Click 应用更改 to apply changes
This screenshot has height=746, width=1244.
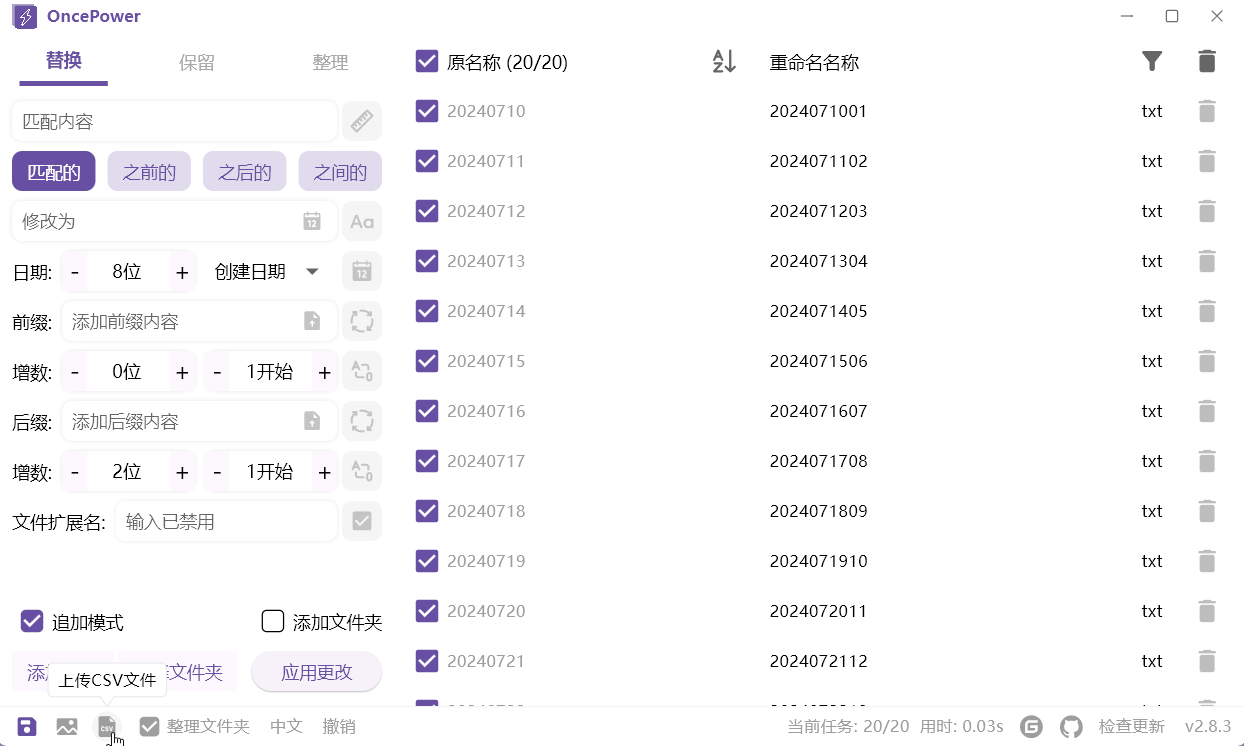click(316, 672)
